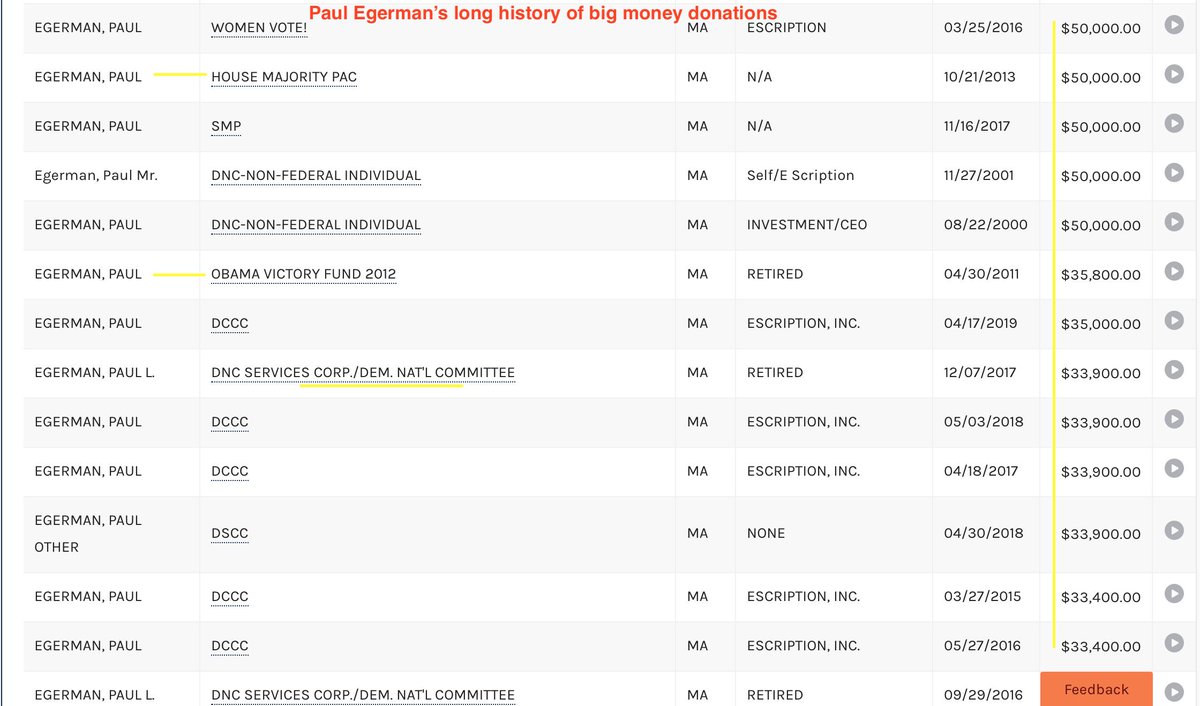The image size is (1200, 706).
Task: Select the date 12/07/2017
Action: 979,372
